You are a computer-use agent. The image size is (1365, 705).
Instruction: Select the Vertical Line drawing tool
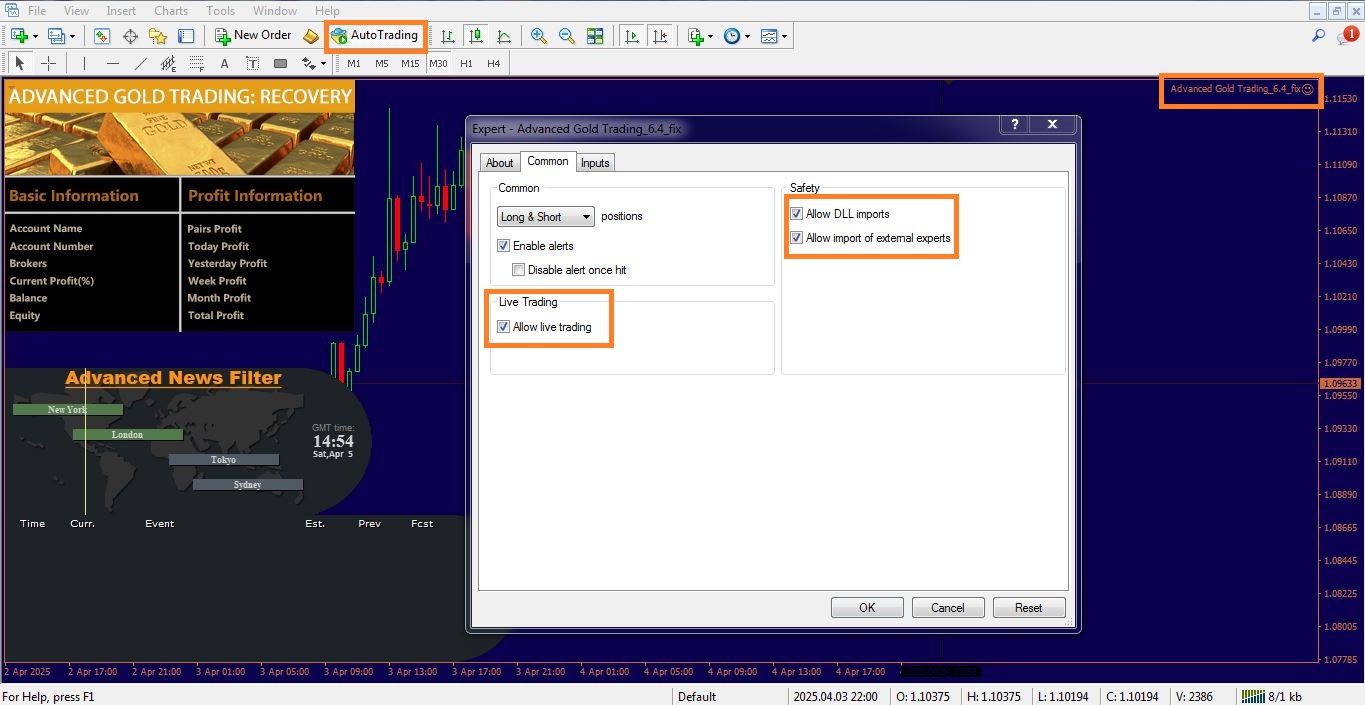click(x=85, y=63)
